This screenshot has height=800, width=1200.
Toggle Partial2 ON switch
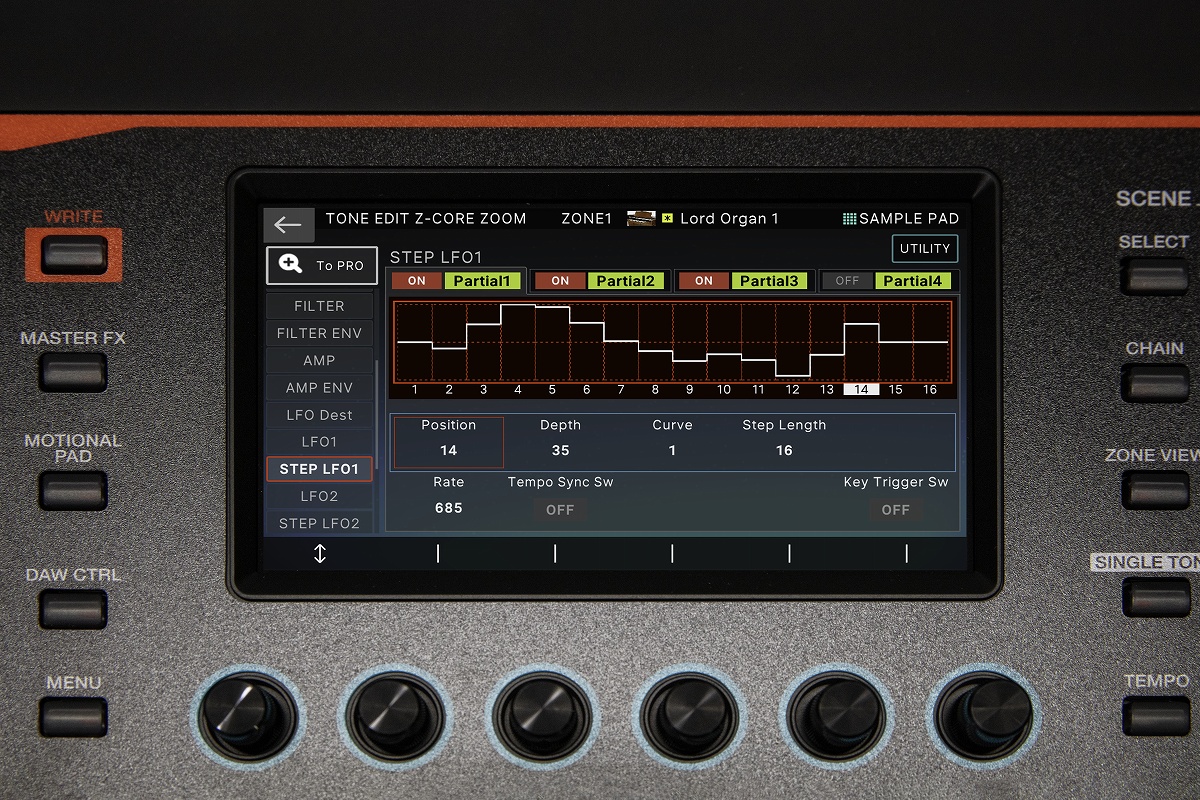click(560, 281)
